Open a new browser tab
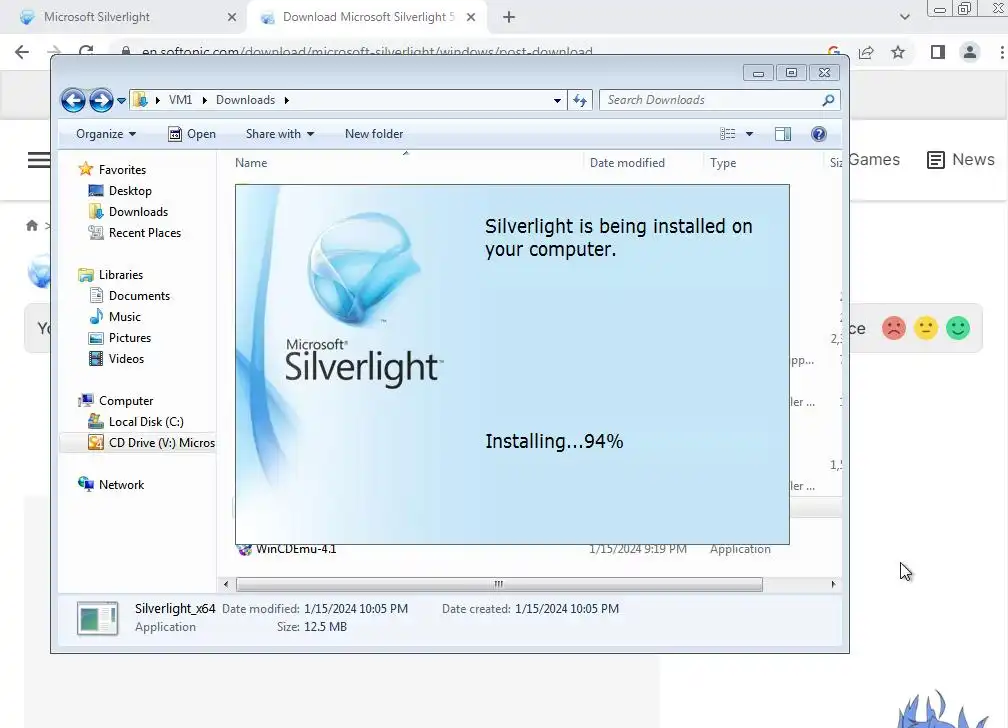Viewport: 1008px width, 728px height. point(508,17)
